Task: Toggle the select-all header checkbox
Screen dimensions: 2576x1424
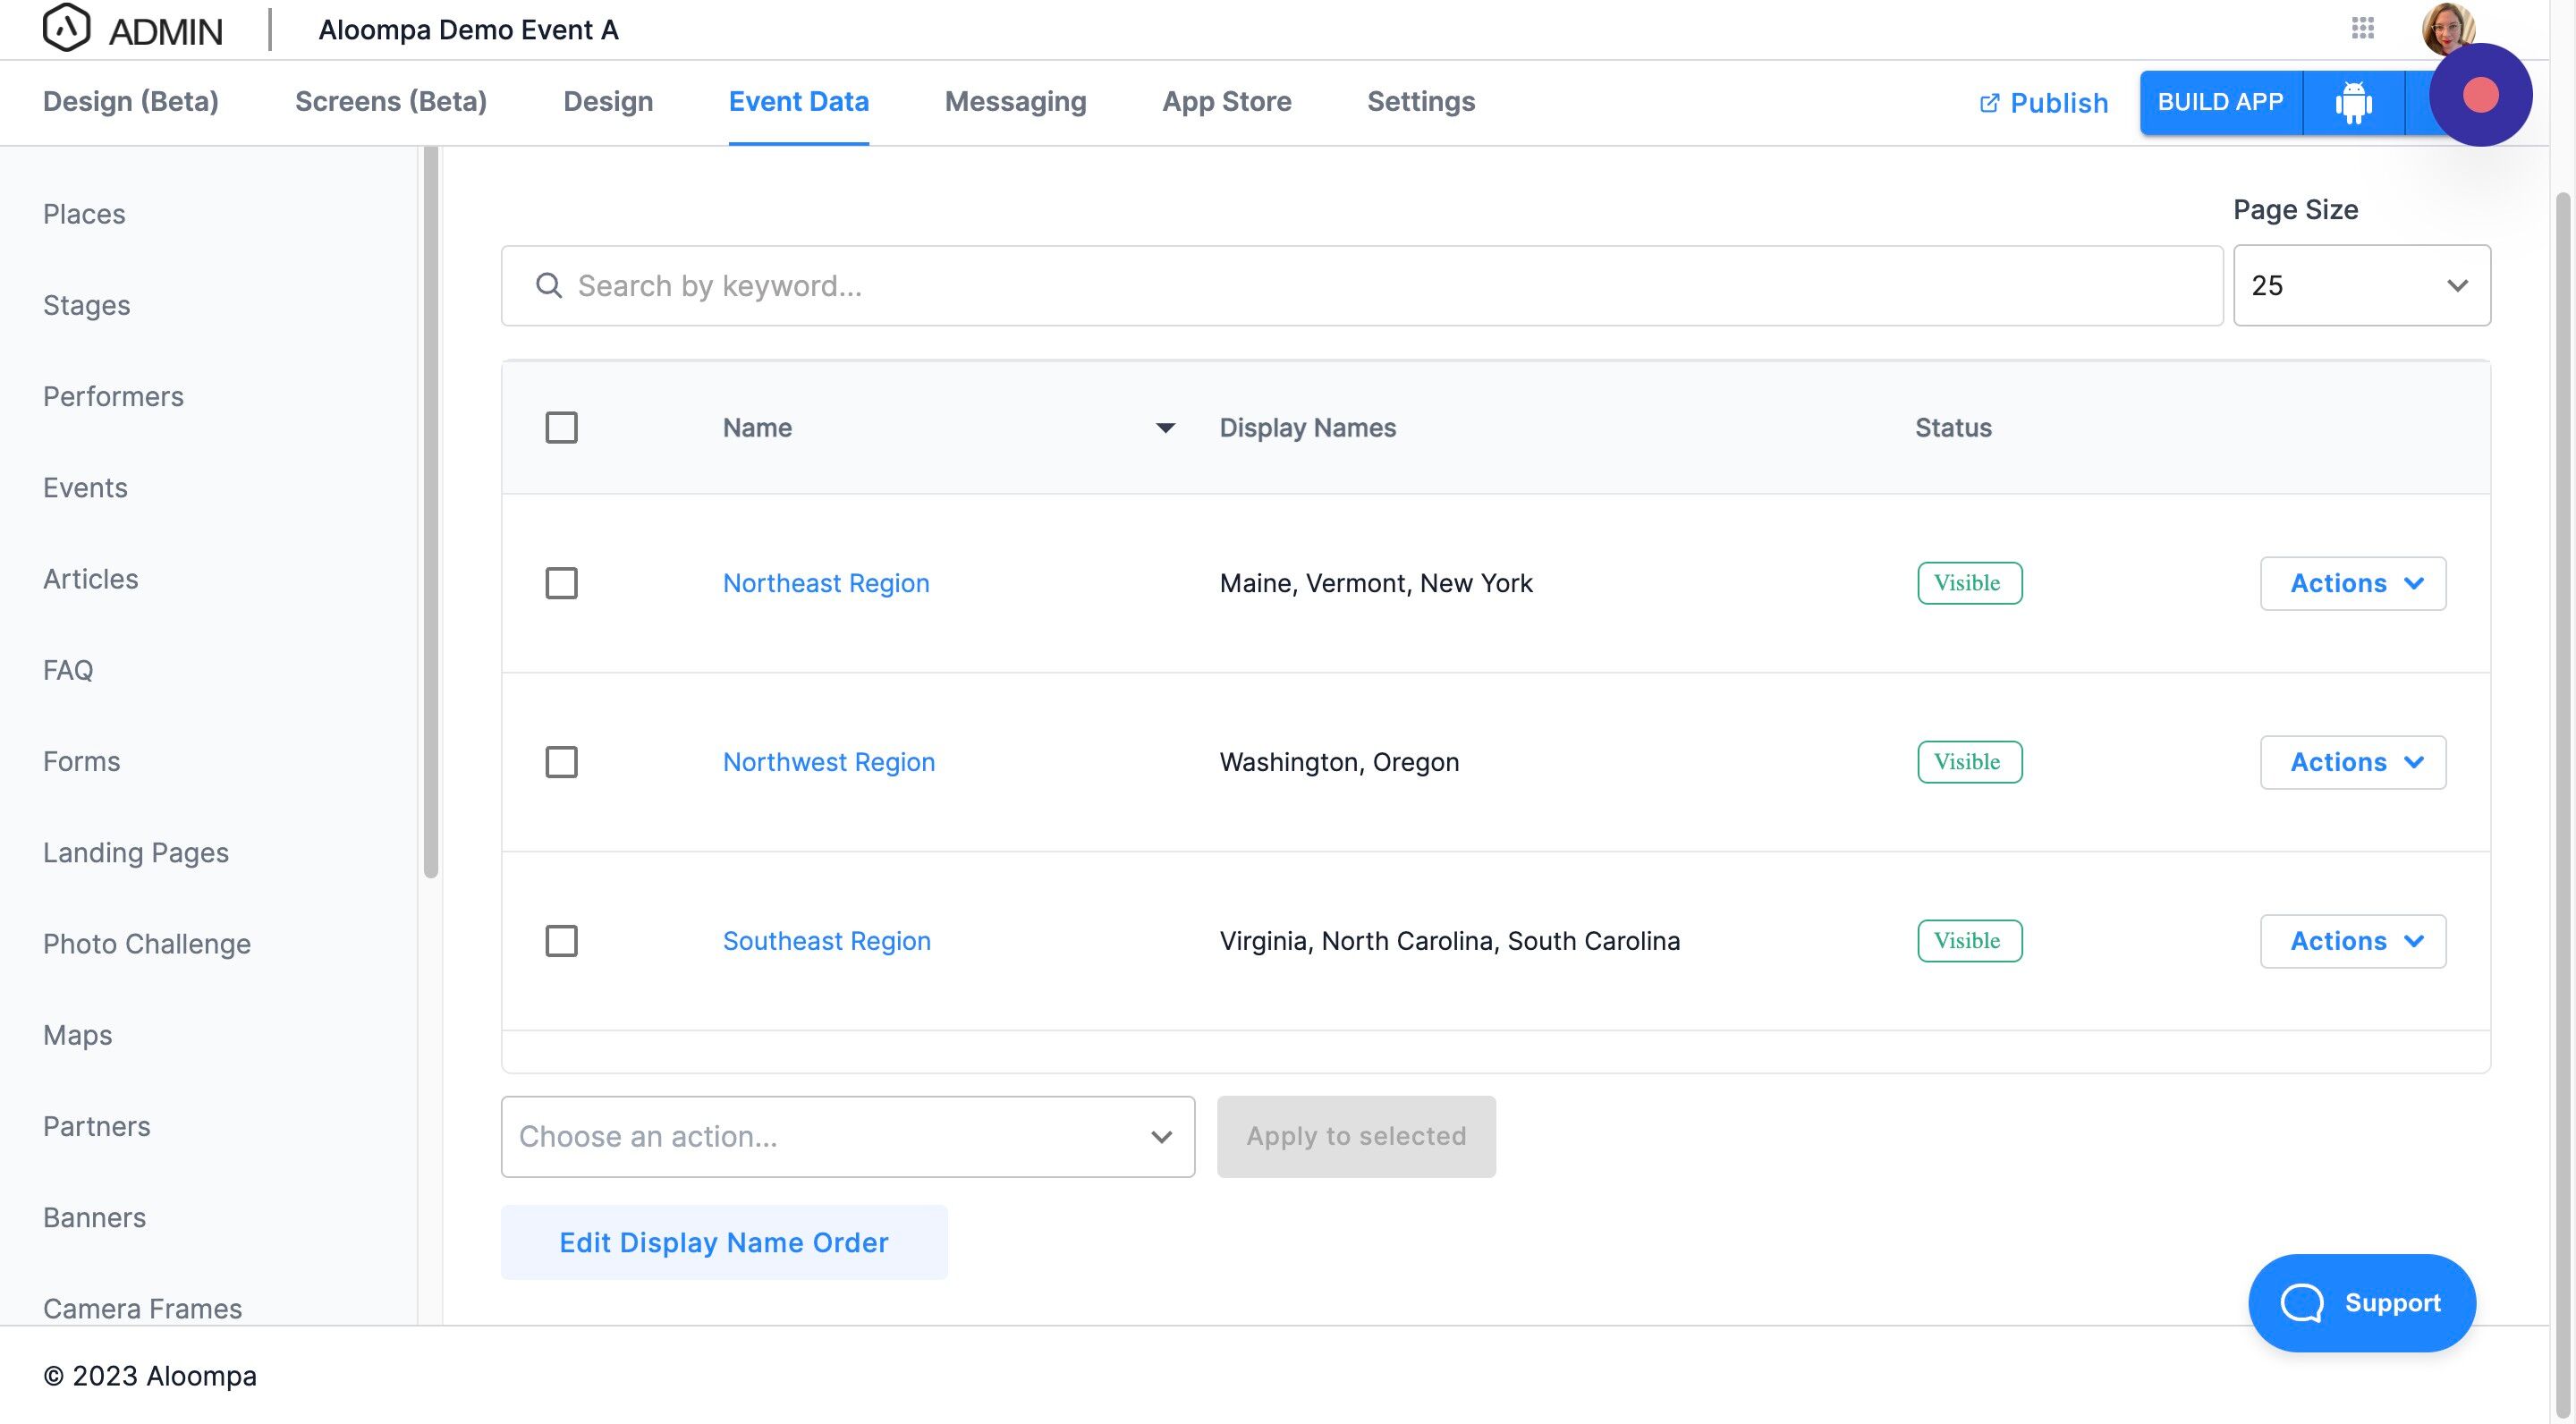Action: tap(561, 428)
